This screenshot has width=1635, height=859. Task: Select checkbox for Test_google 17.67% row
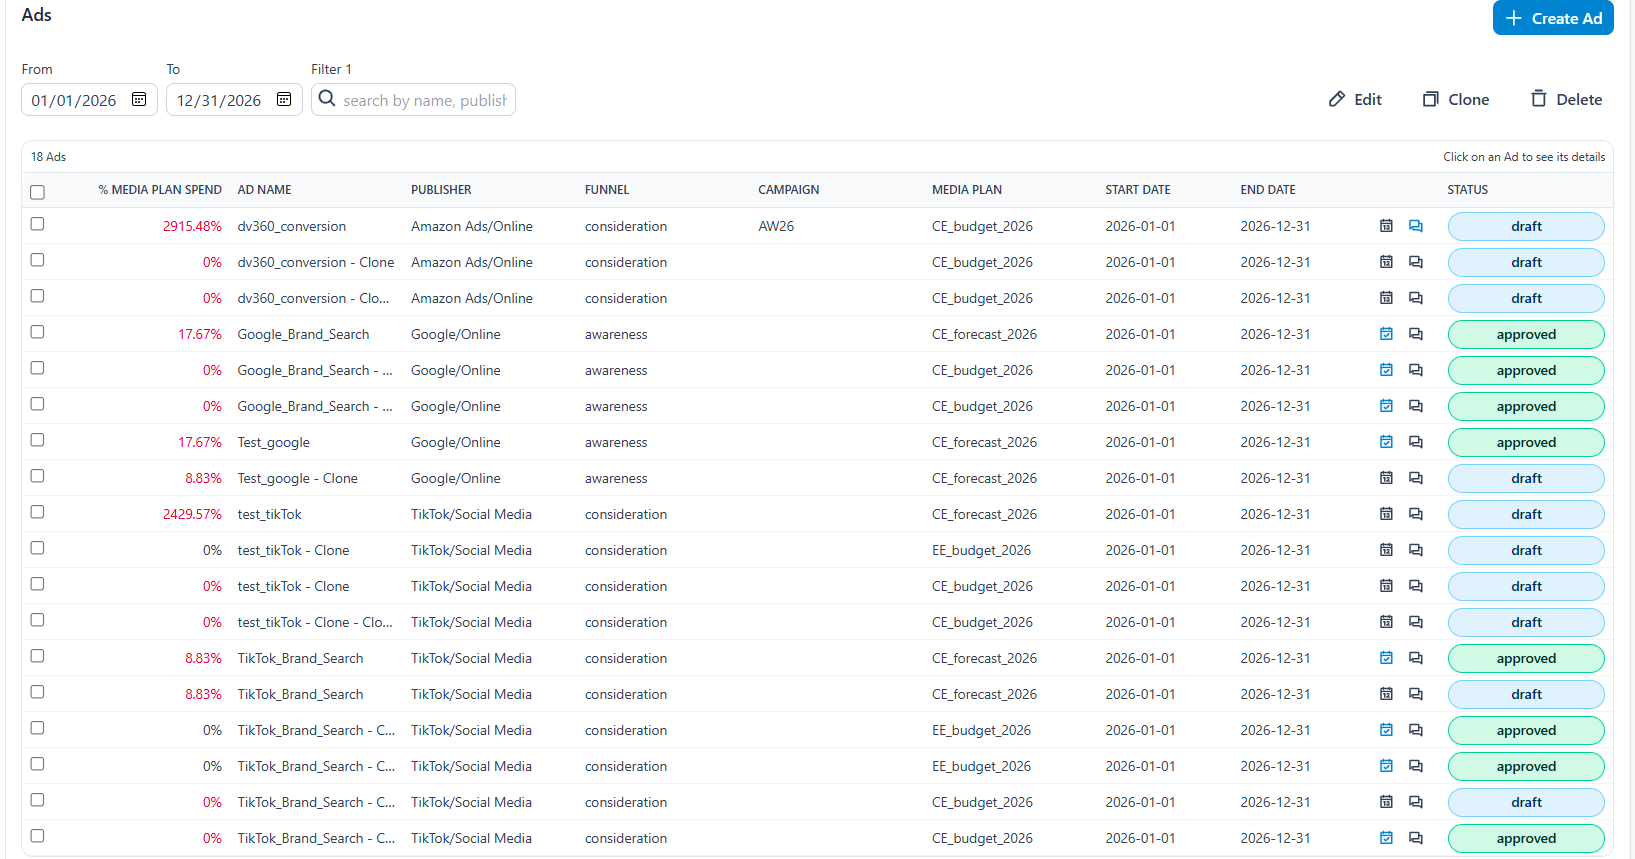click(x=37, y=440)
